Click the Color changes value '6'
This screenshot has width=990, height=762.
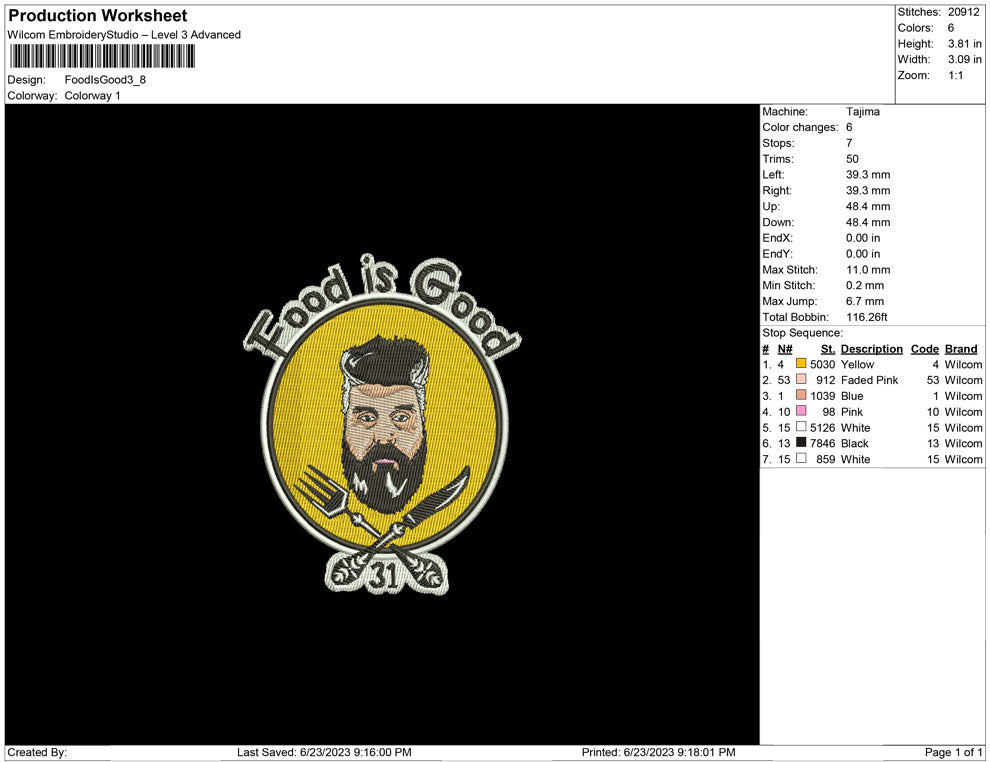849,128
